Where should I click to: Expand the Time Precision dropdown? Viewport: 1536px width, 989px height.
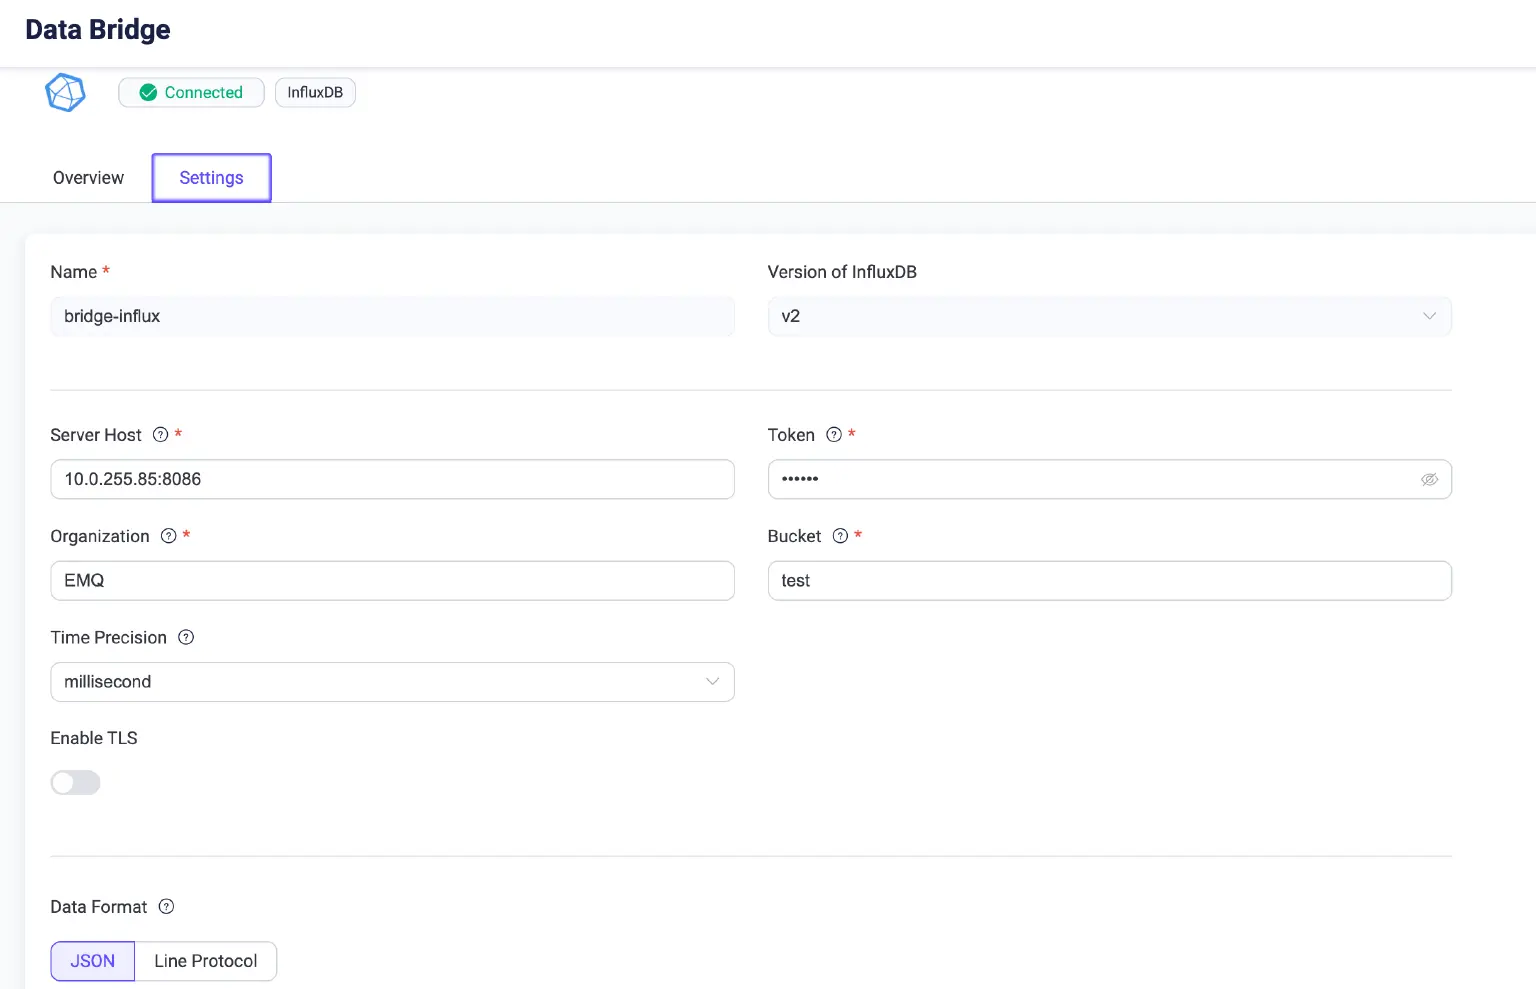tap(392, 682)
